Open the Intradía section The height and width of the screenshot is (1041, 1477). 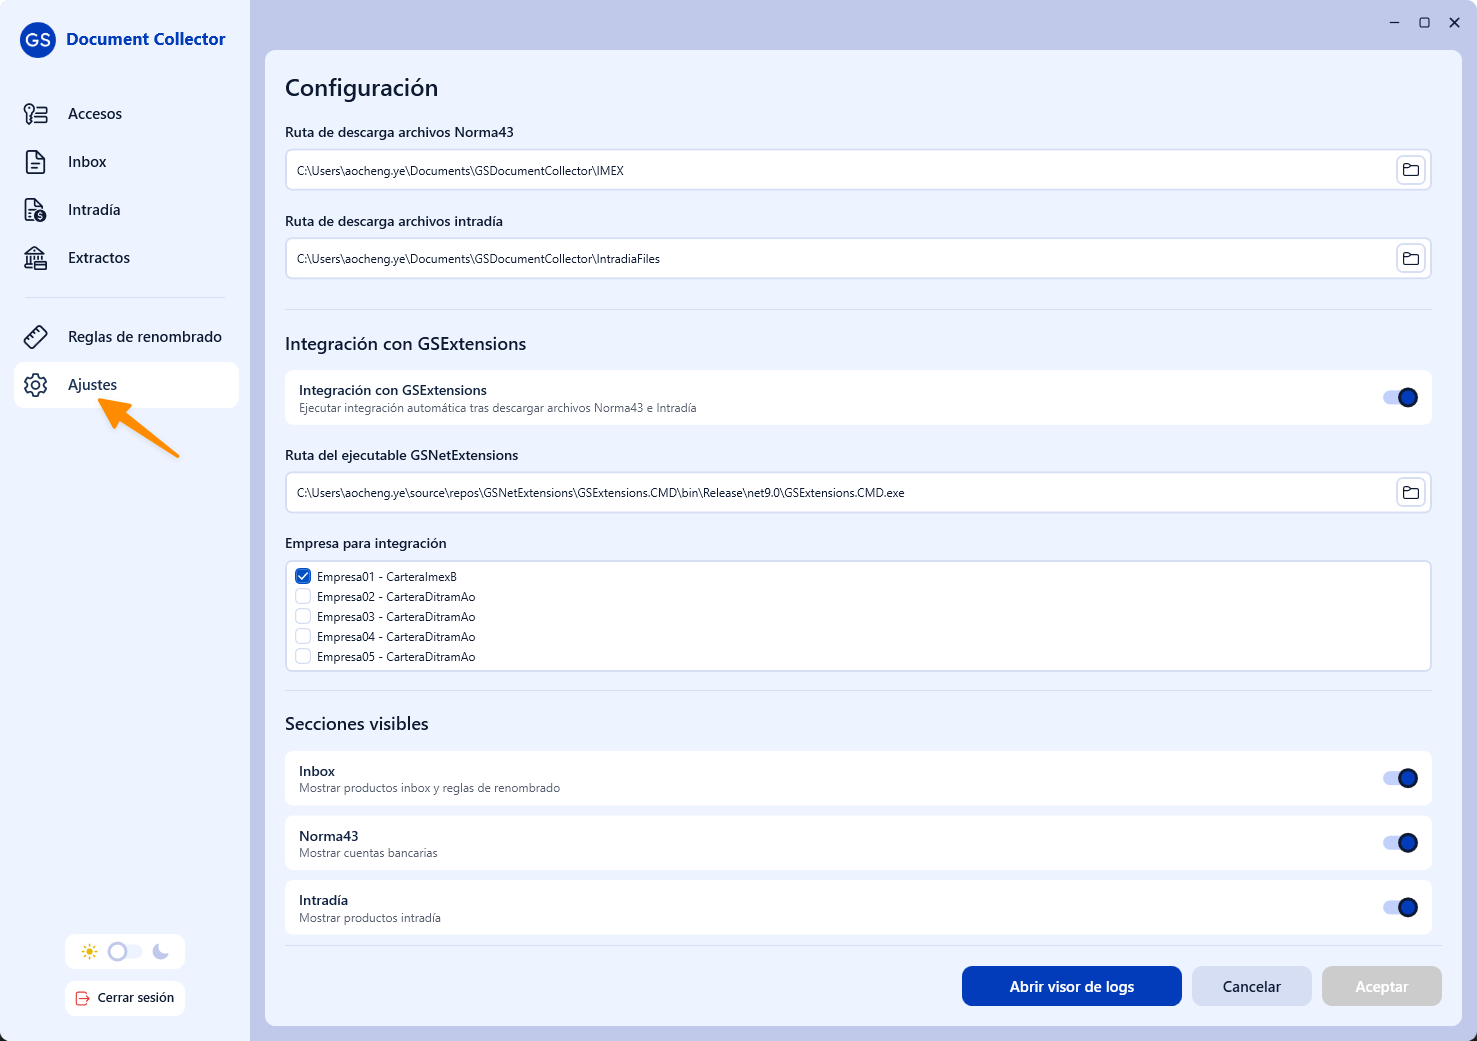[126, 210]
